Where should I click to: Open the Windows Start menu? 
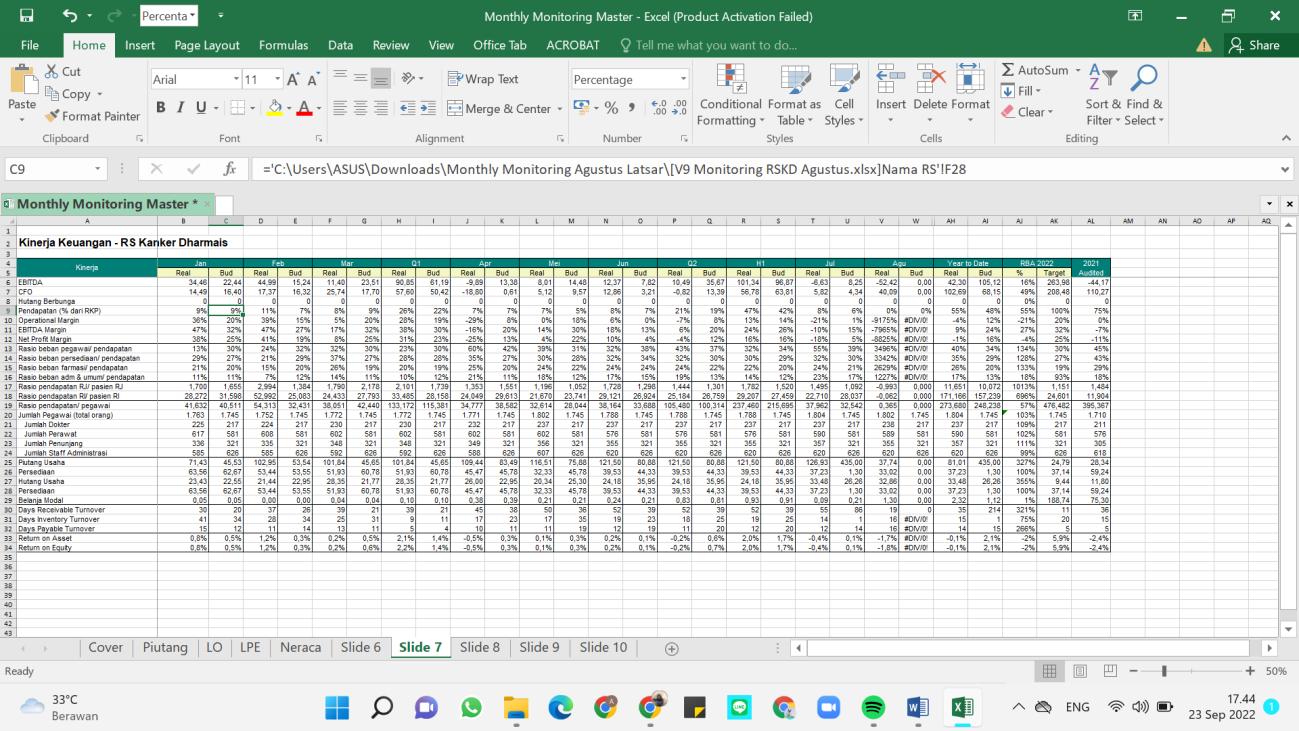point(337,707)
